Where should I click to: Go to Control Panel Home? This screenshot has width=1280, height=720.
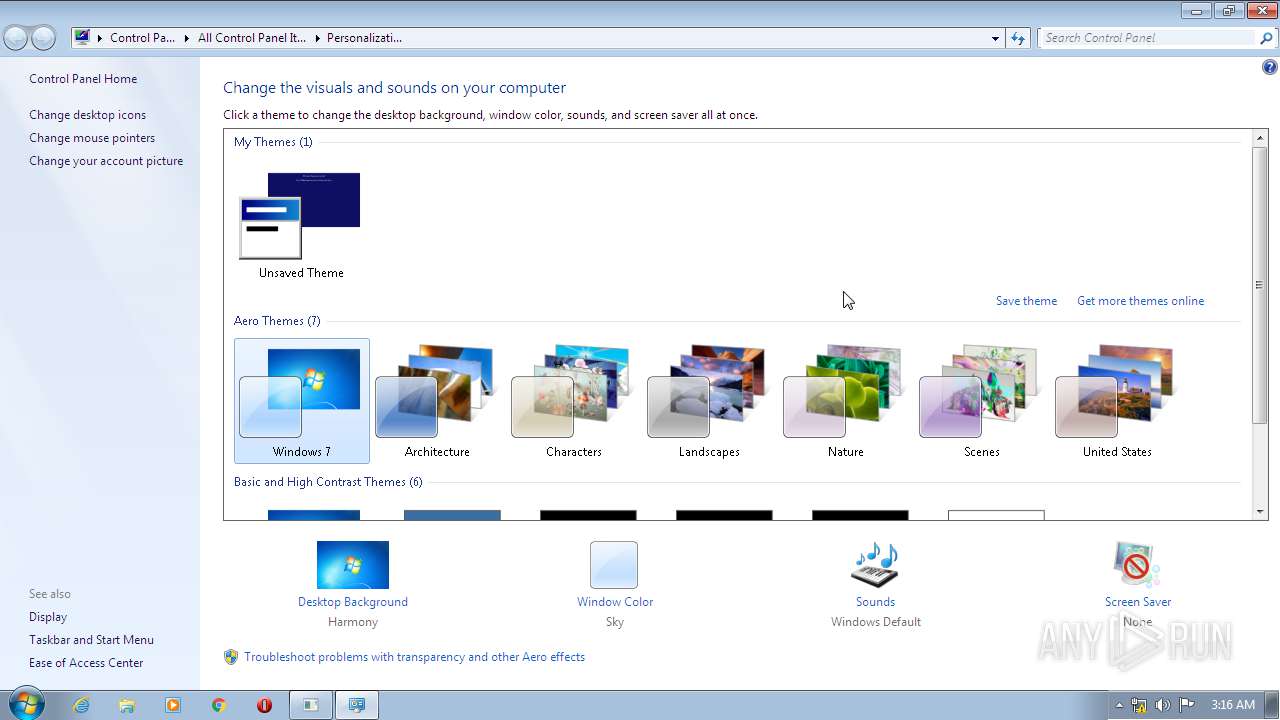click(83, 79)
